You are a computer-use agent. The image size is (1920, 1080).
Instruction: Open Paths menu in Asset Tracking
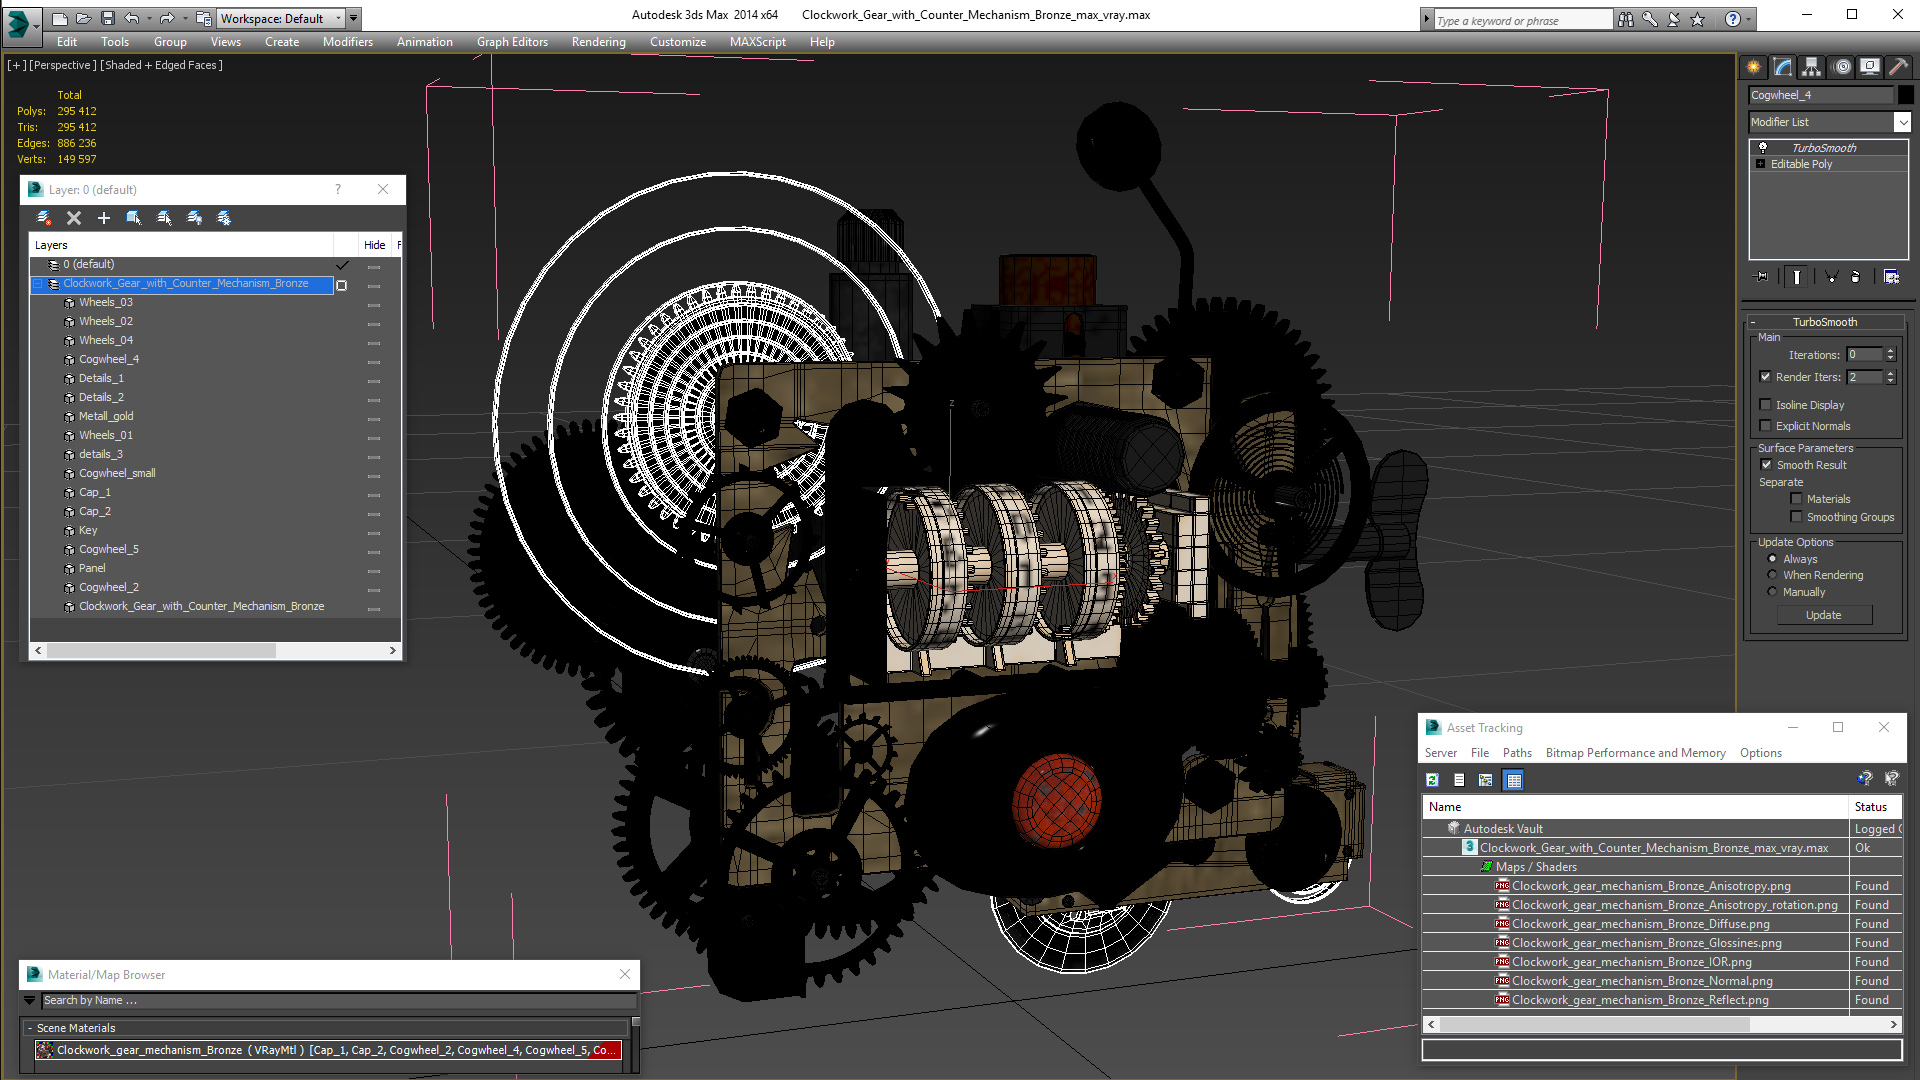click(1516, 753)
